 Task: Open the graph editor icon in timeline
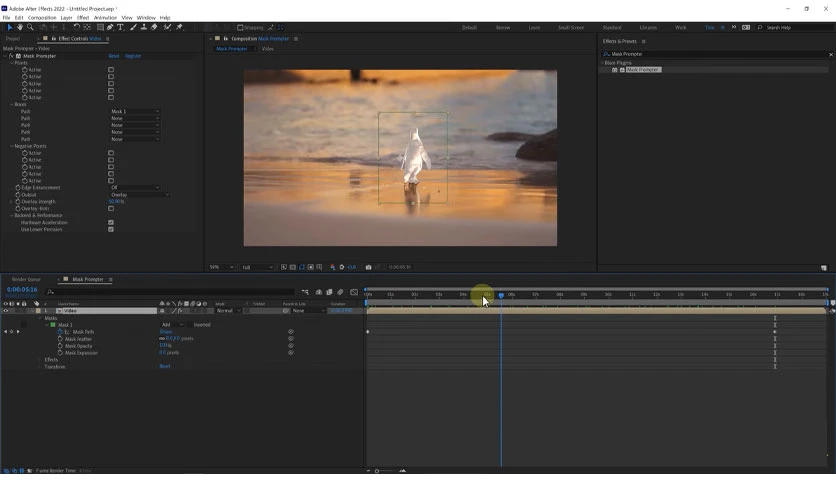tap(354, 292)
